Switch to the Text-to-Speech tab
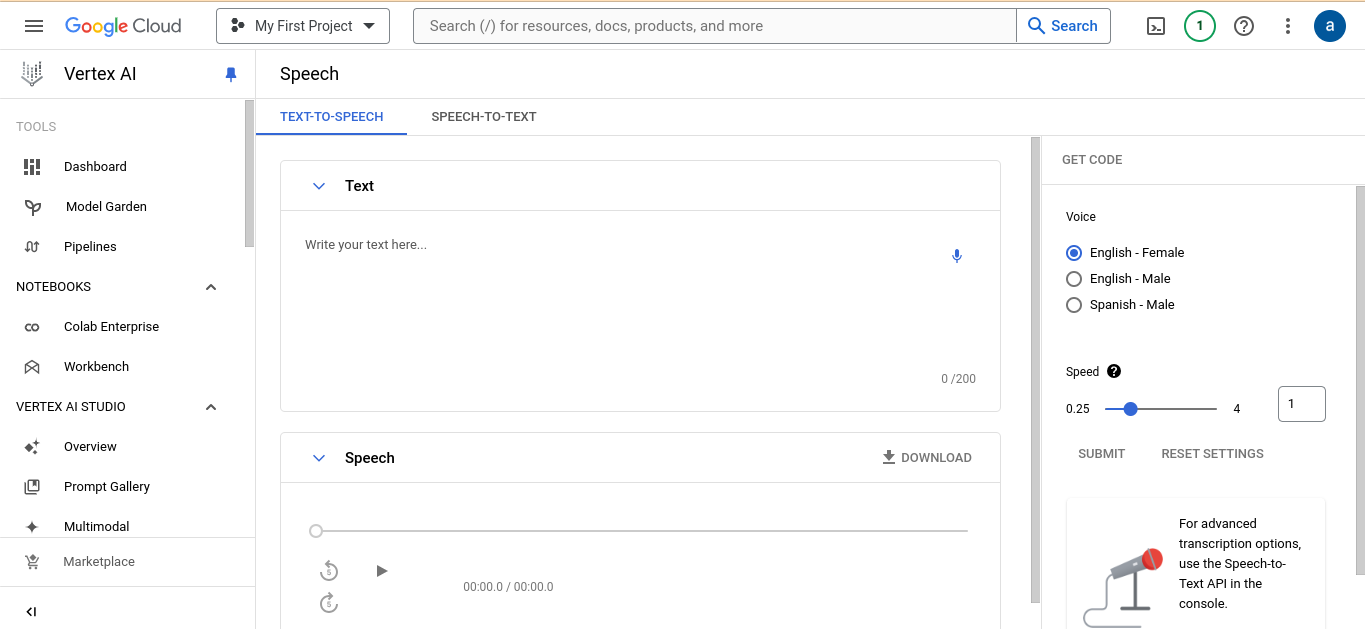 click(332, 117)
